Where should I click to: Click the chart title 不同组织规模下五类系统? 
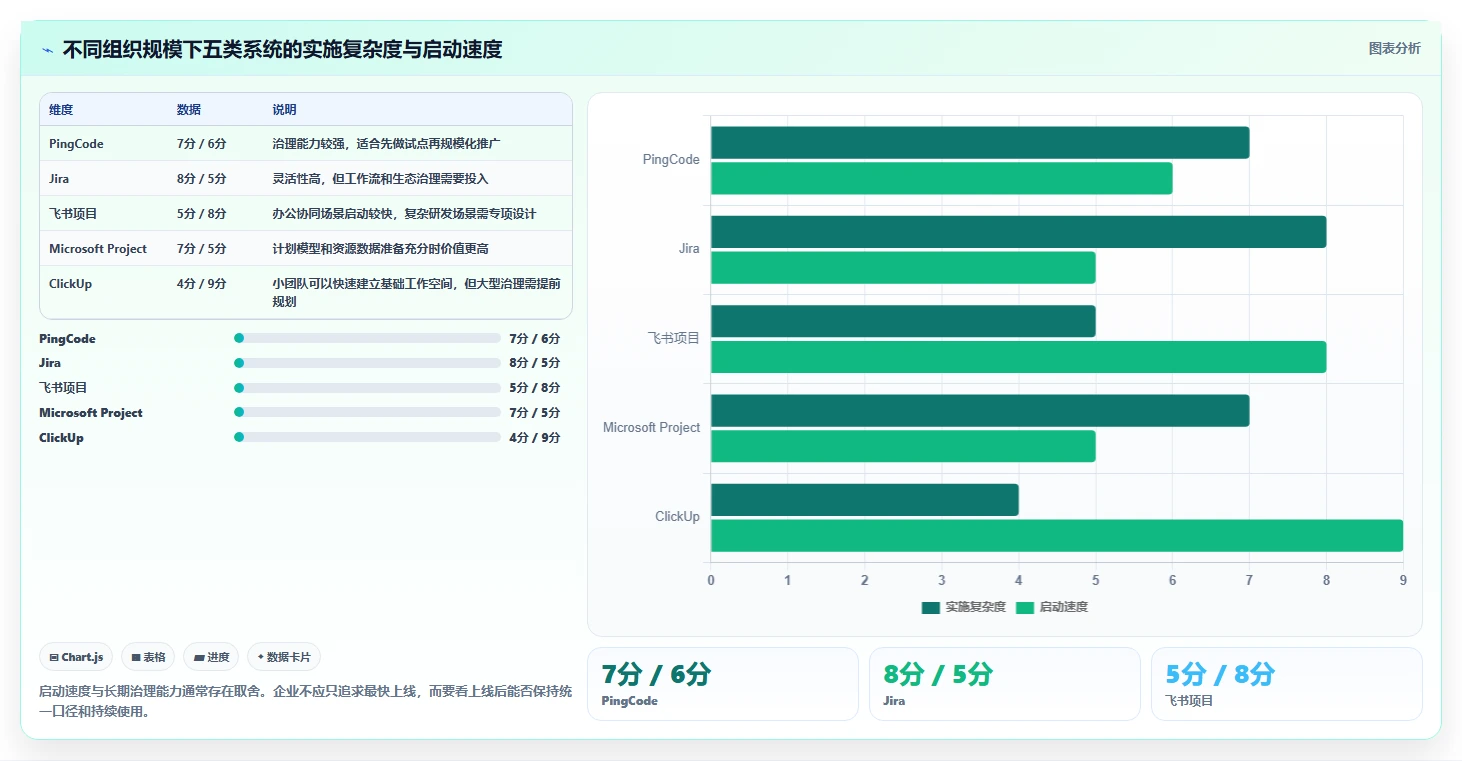282,49
